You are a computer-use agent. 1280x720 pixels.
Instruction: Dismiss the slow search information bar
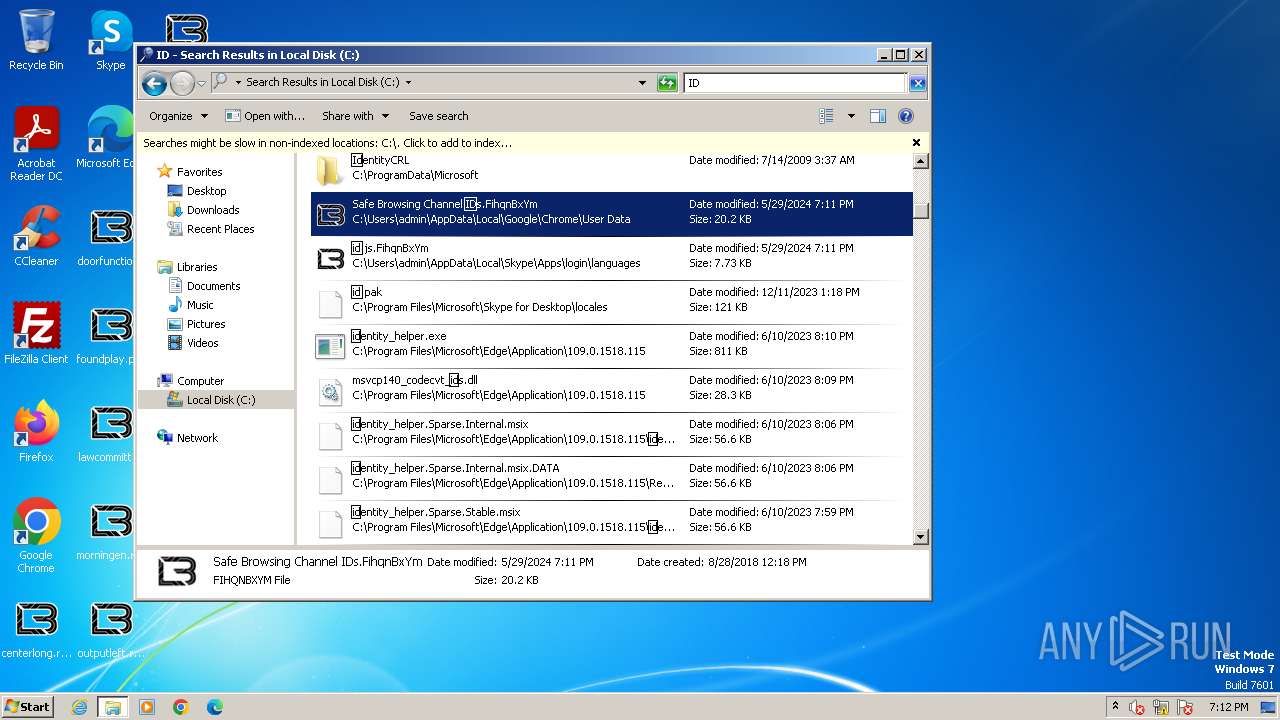pos(916,143)
